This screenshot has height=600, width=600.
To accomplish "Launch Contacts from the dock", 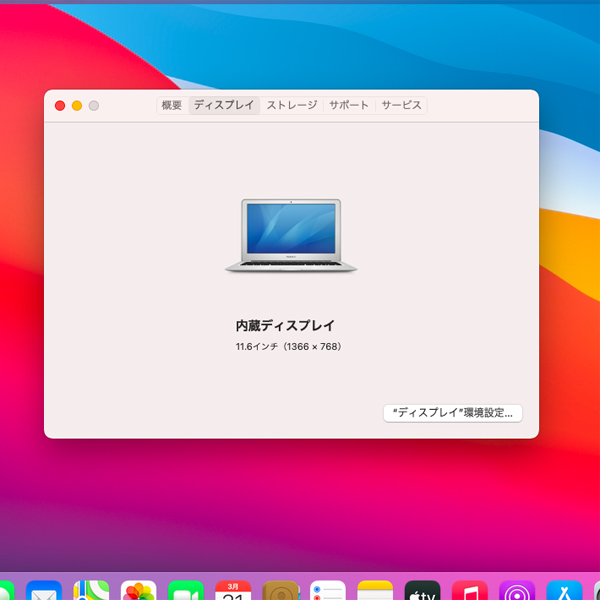I will [281, 591].
